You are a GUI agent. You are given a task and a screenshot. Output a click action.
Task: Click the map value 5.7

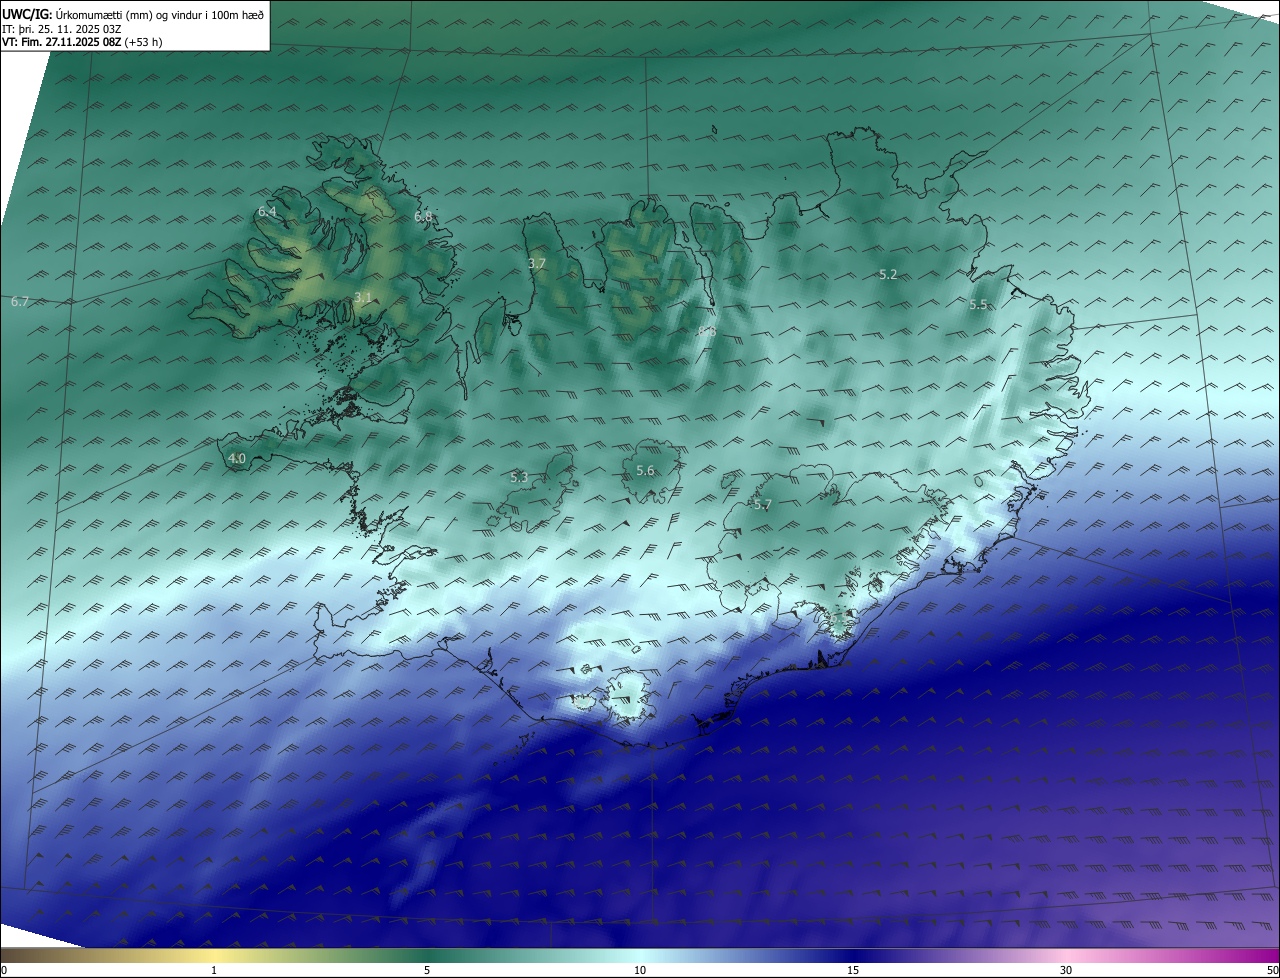point(763,505)
